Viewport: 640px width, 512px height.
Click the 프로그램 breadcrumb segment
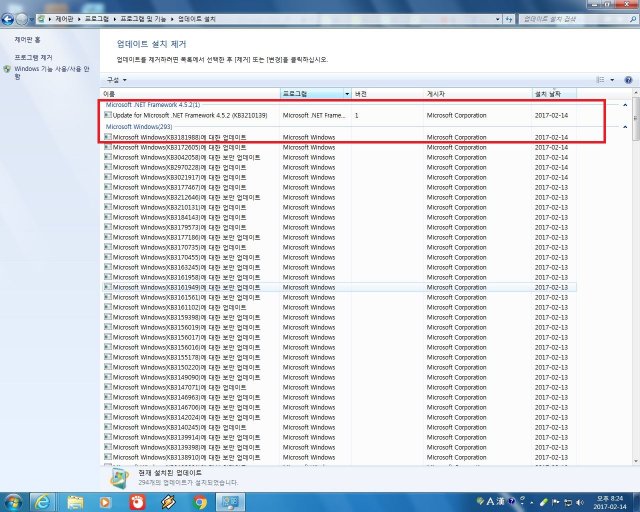coord(97,19)
